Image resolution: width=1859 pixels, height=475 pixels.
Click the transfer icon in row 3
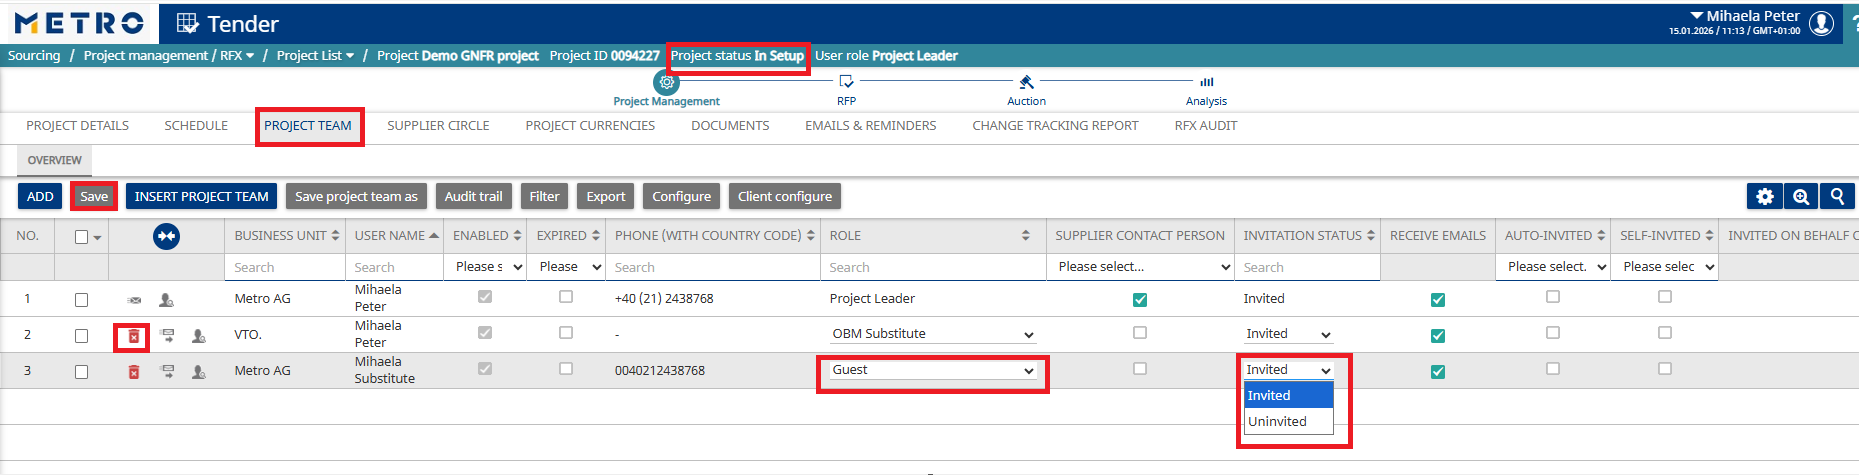coord(167,372)
